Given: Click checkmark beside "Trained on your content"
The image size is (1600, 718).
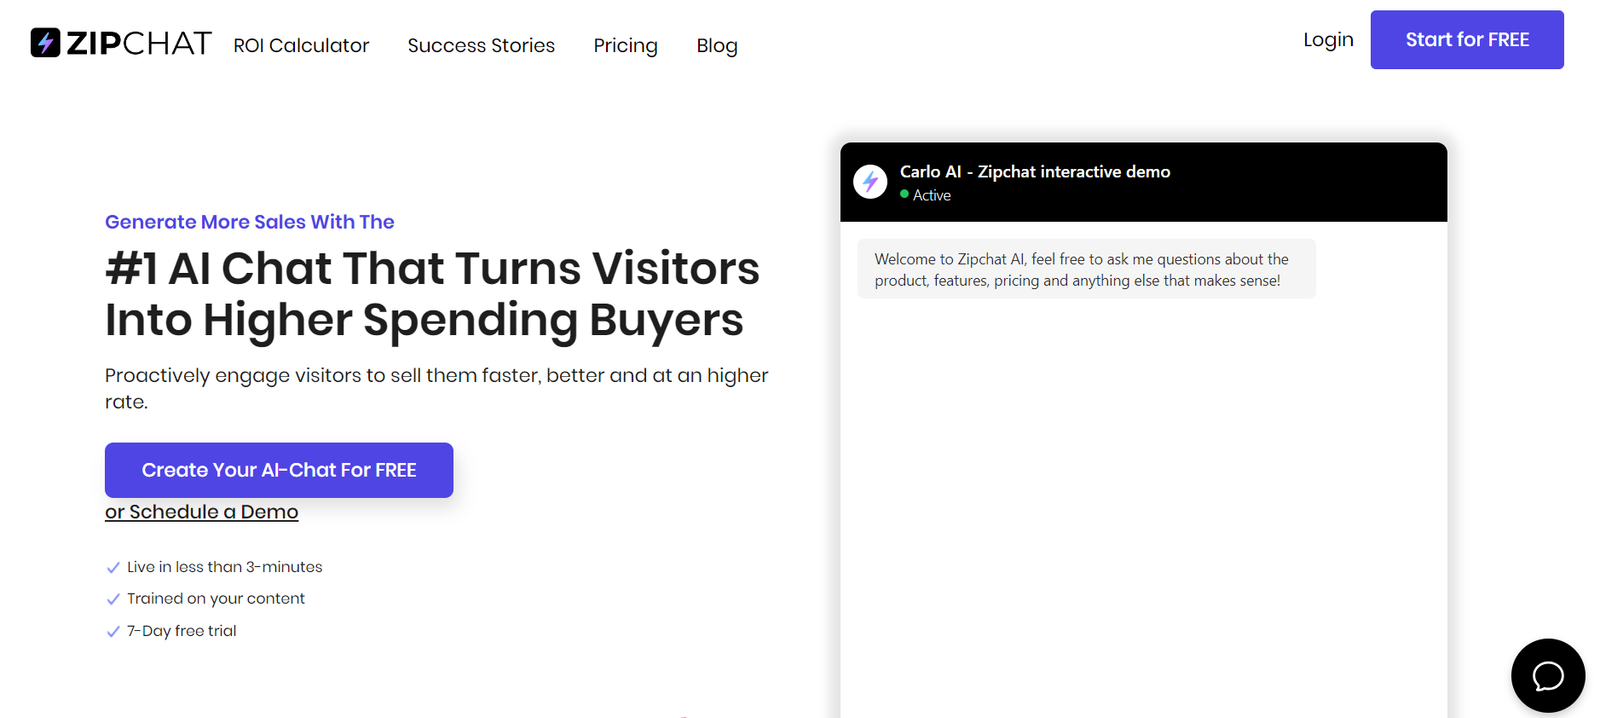Looking at the screenshot, I should (113, 600).
